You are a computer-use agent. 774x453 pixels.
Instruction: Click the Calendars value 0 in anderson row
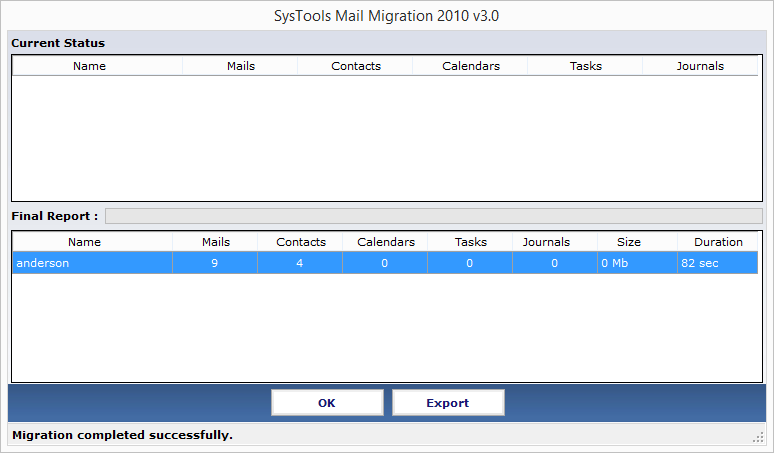385,263
